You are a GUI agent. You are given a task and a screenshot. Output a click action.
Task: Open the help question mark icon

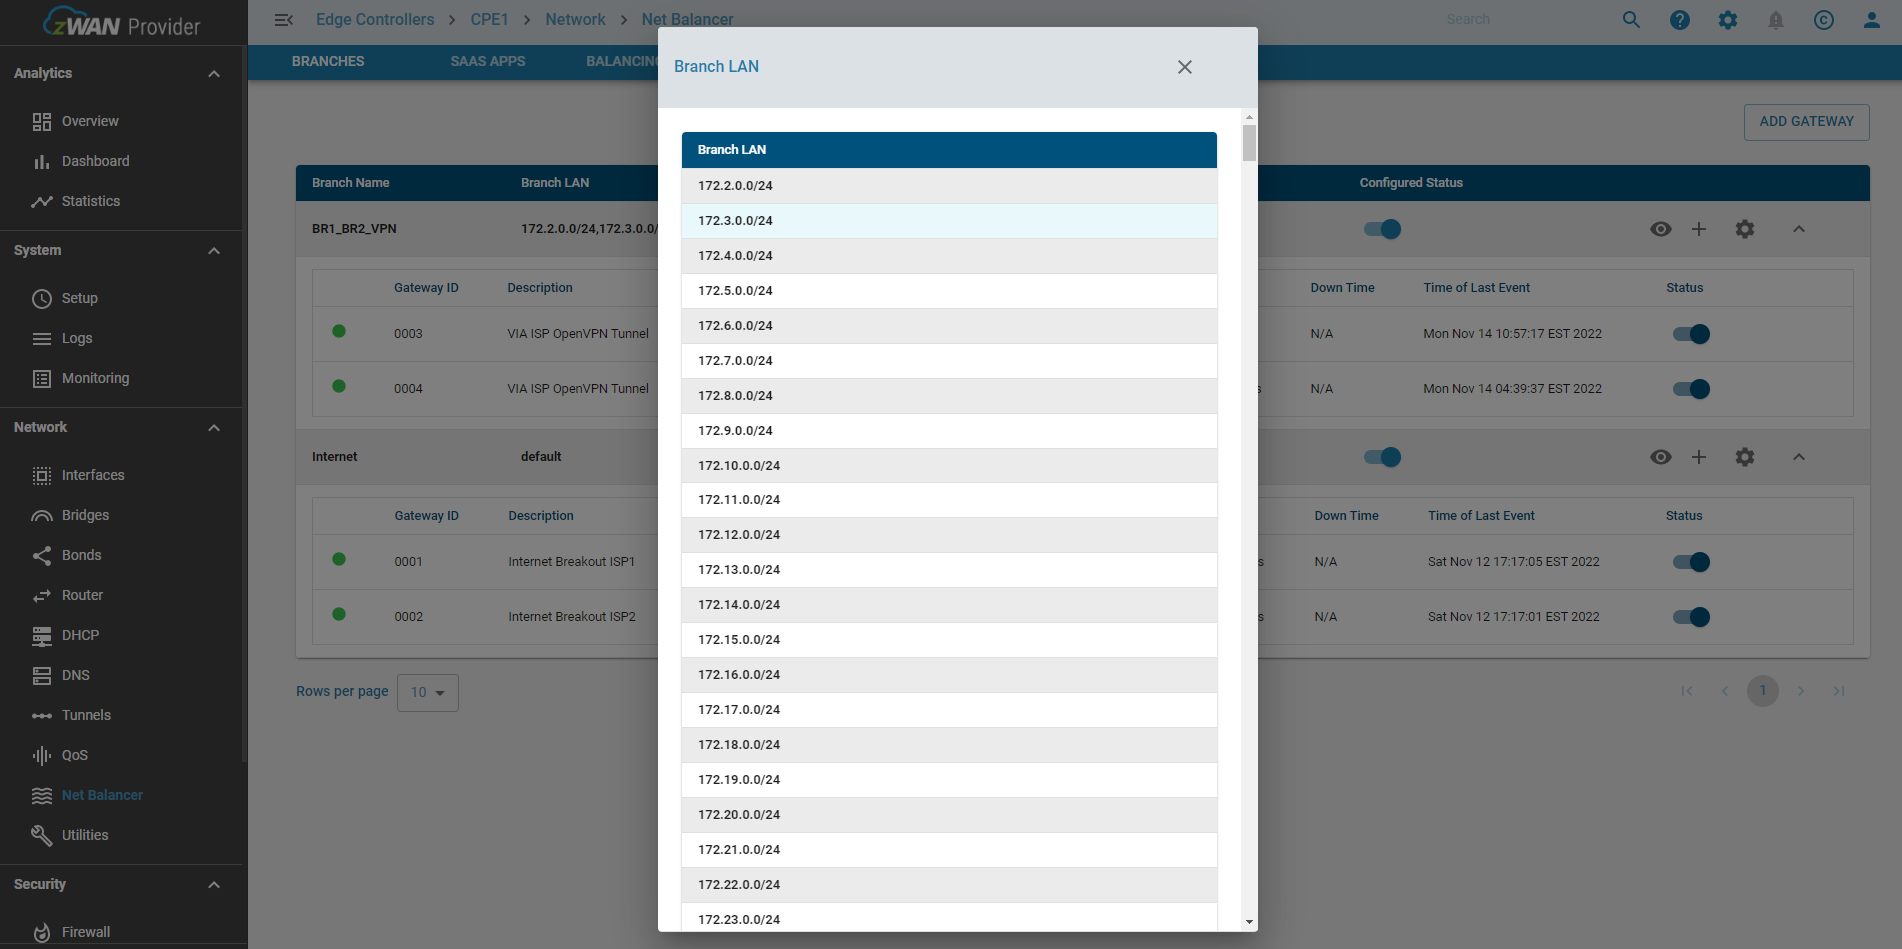pyautogui.click(x=1679, y=20)
